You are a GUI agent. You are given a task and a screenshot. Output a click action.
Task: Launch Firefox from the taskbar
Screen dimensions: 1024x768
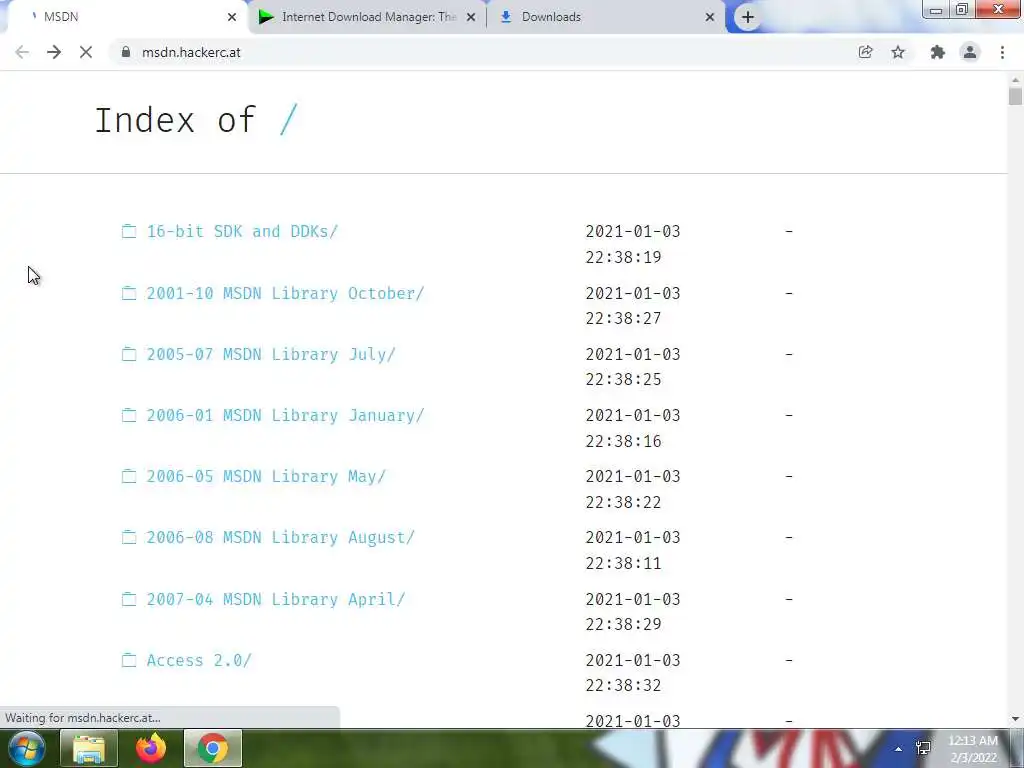151,748
